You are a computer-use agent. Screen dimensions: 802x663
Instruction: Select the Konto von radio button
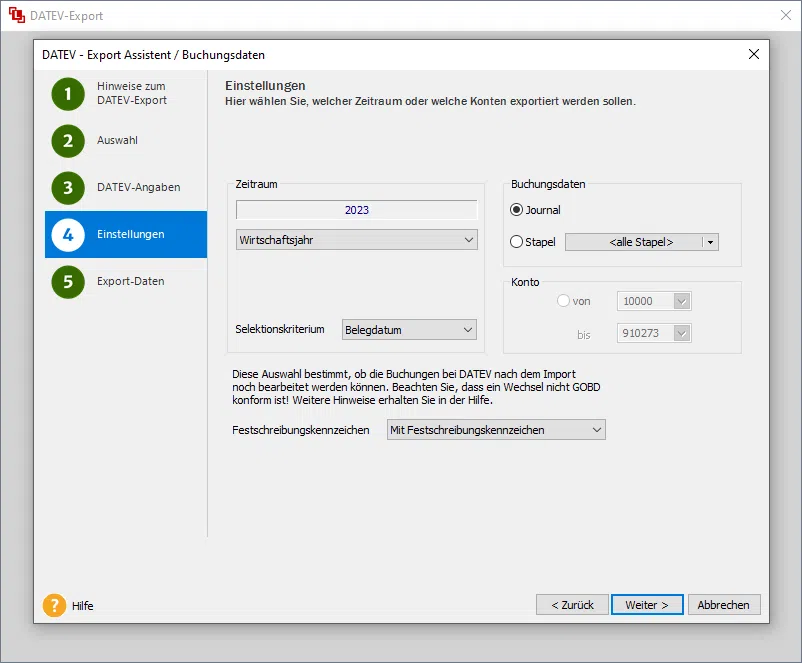click(564, 301)
